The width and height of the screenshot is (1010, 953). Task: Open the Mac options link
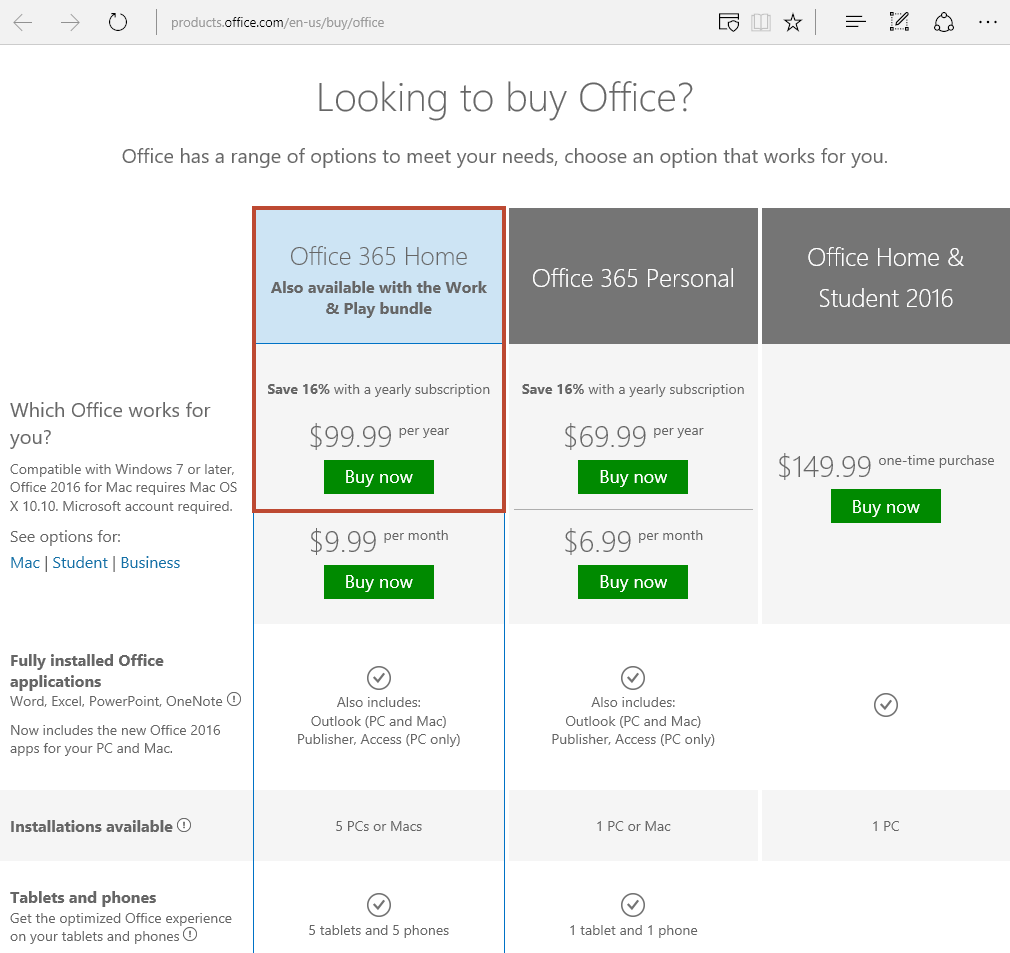tap(25, 563)
